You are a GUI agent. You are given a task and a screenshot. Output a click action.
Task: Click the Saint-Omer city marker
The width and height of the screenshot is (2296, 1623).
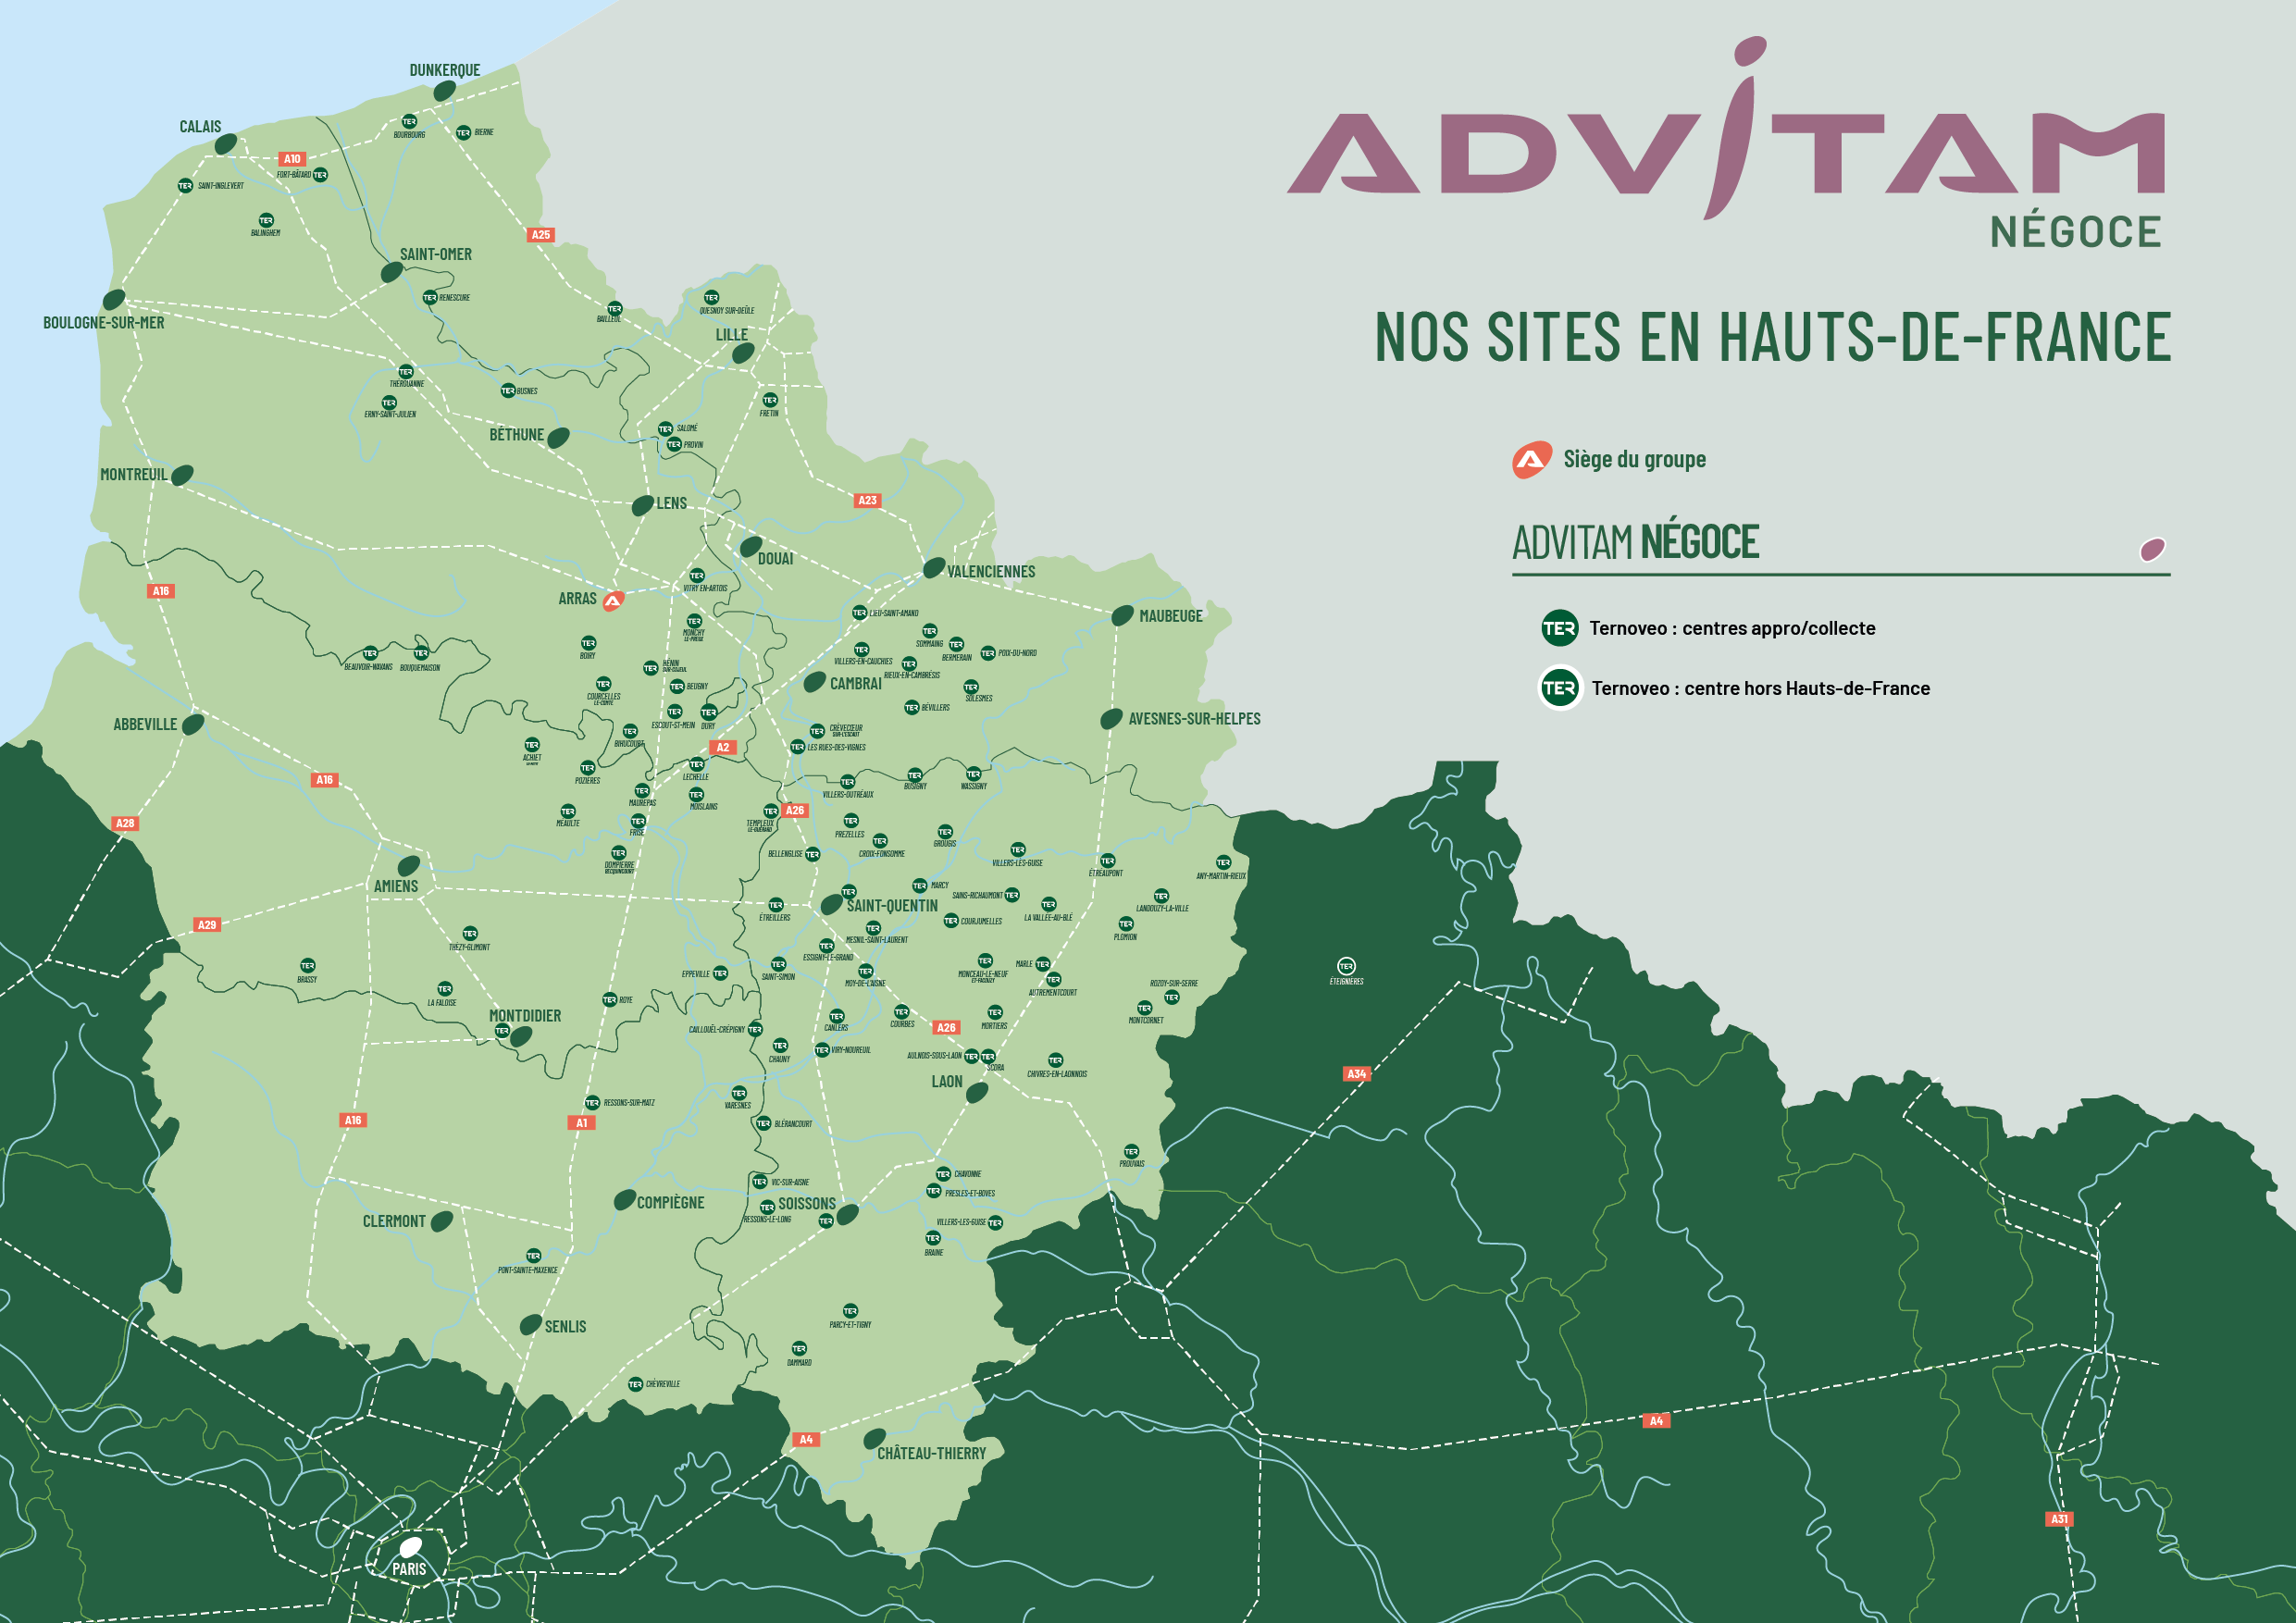click(392, 273)
